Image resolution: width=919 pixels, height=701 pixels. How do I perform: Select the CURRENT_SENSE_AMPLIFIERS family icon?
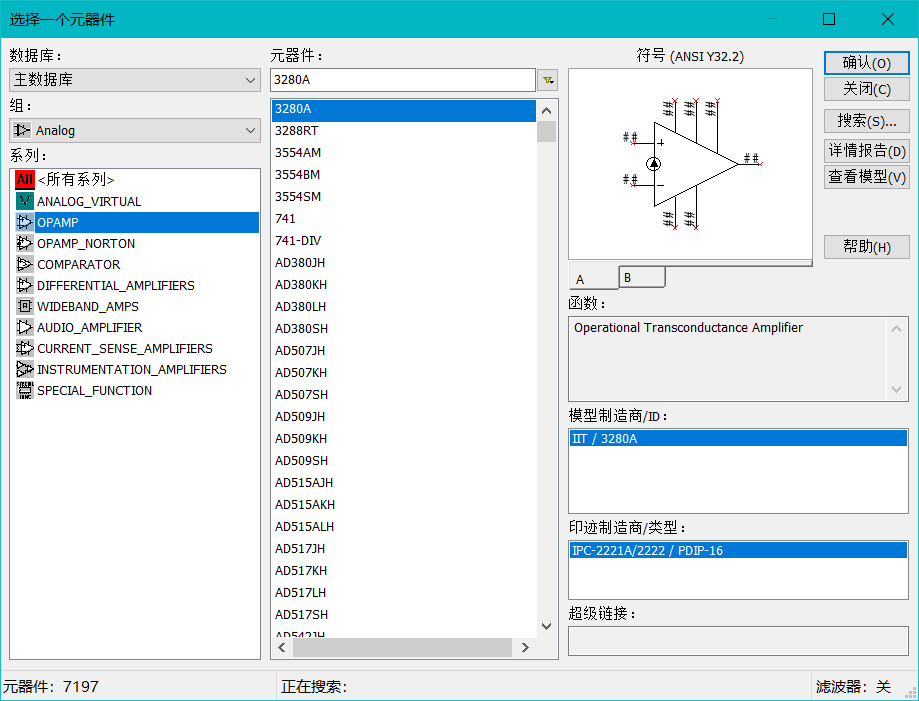pos(24,348)
